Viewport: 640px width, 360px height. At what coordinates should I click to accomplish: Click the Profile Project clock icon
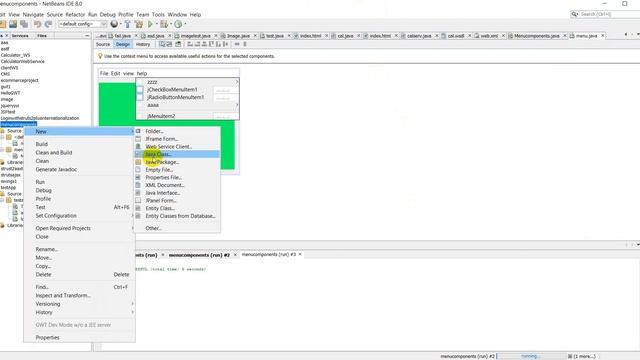click(x=178, y=24)
